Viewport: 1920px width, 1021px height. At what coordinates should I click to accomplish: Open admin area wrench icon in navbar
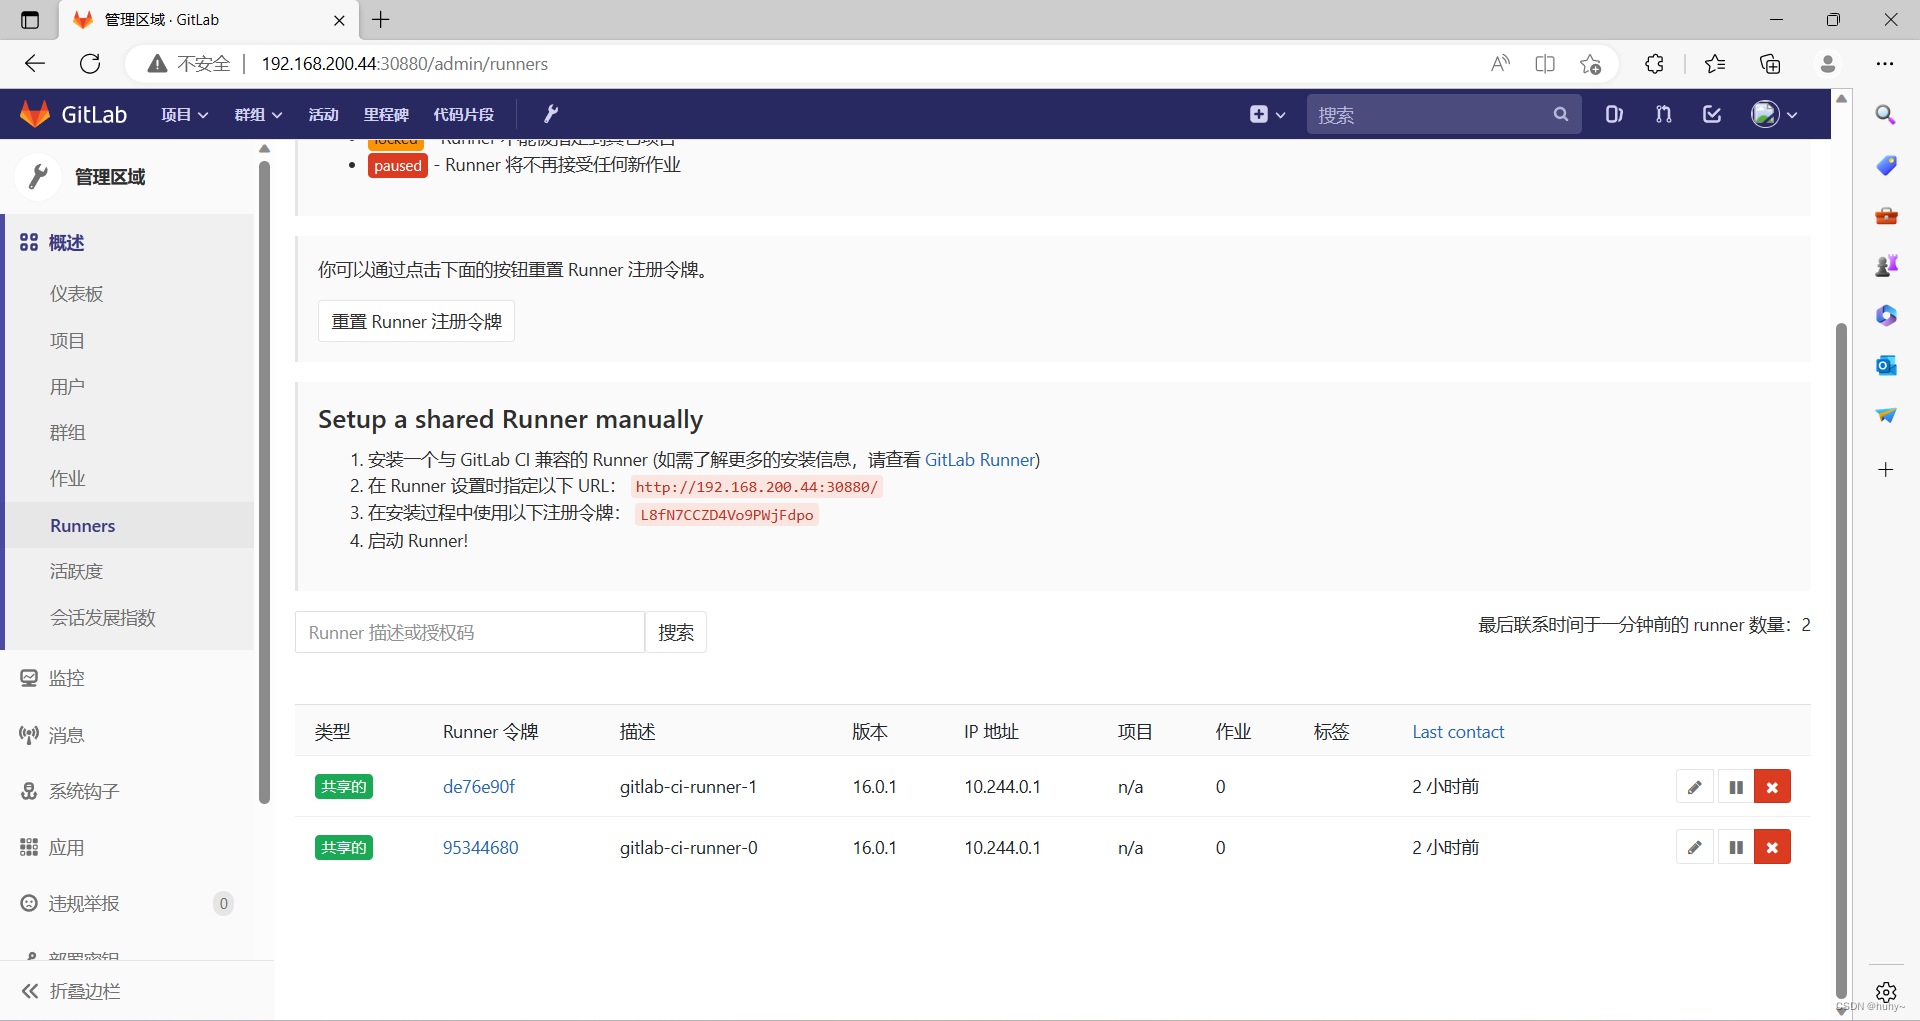click(x=550, y=114)
